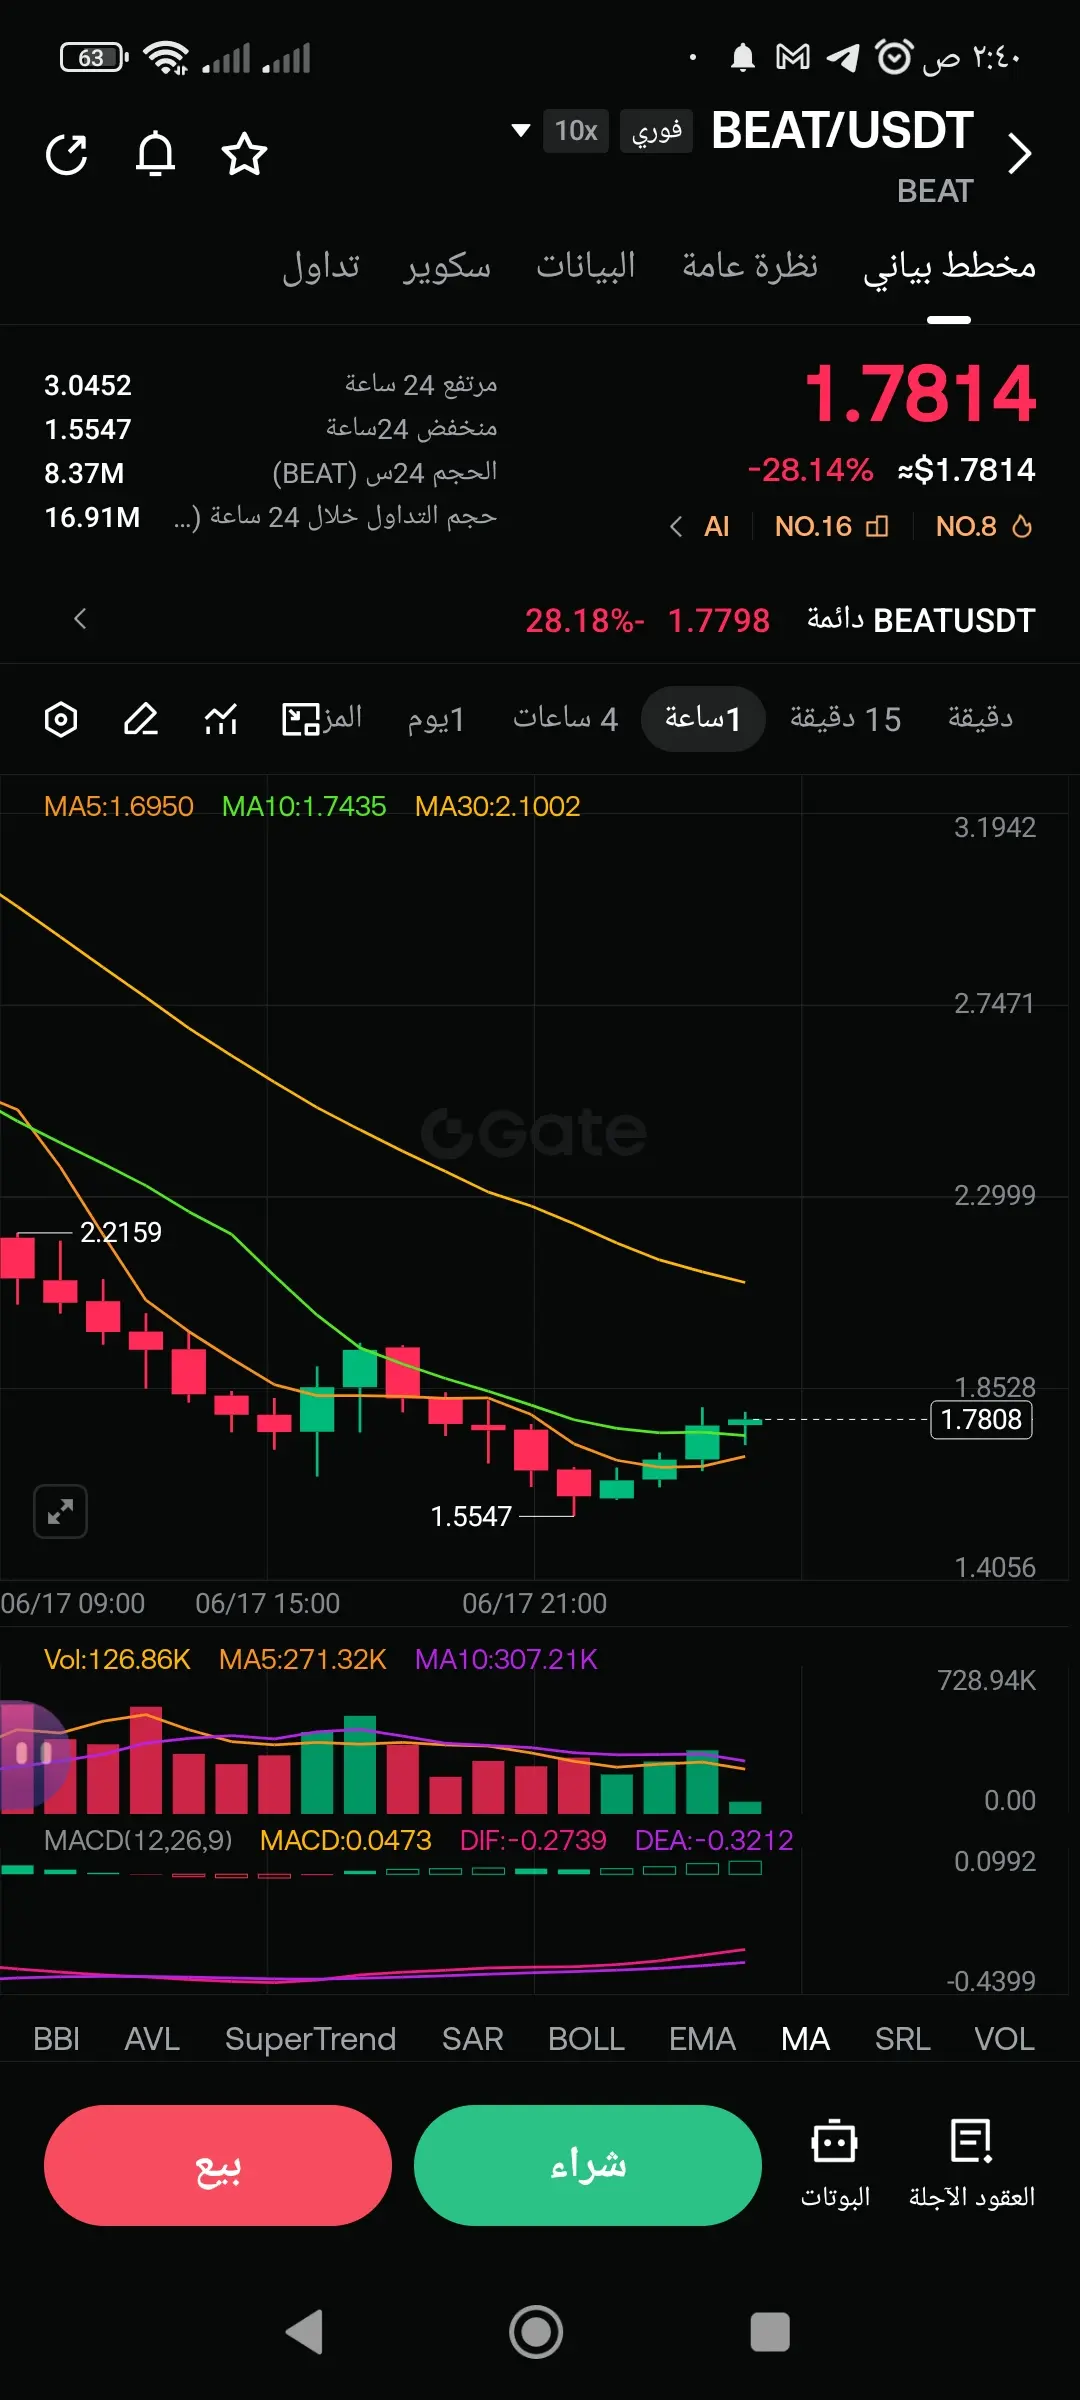Select the EMA indicator
This screenshot has height=2400, width=1080.
pos(702,2039)
